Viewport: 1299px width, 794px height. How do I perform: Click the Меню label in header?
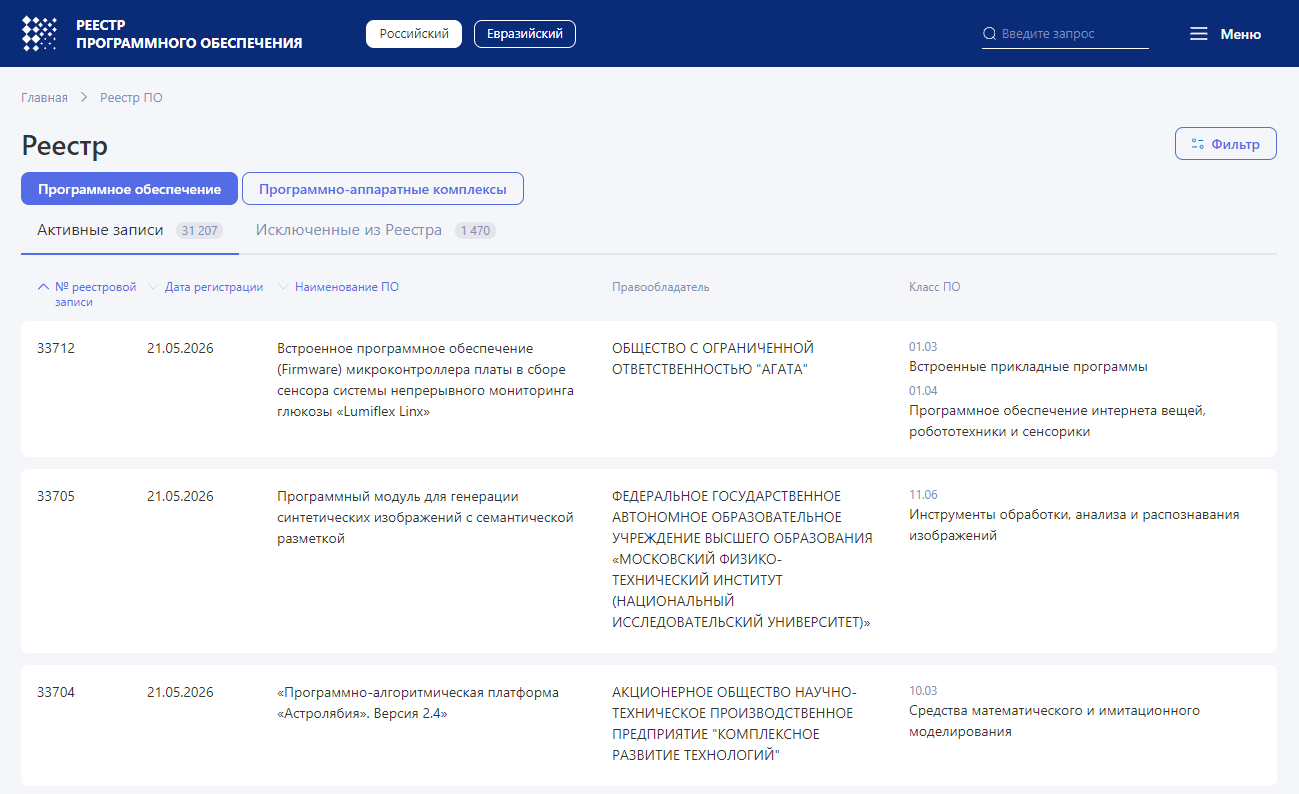tap(1240, 34)
